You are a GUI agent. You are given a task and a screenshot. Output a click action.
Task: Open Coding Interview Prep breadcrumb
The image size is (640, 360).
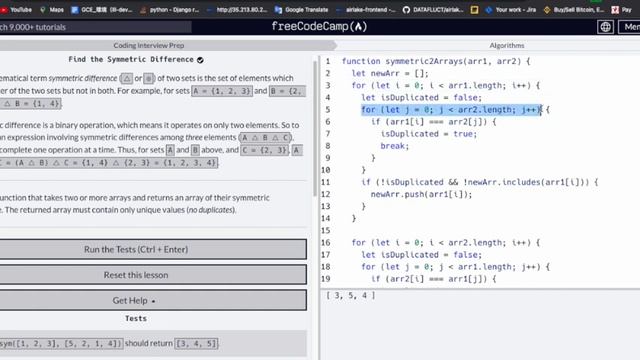coord(149,45)
